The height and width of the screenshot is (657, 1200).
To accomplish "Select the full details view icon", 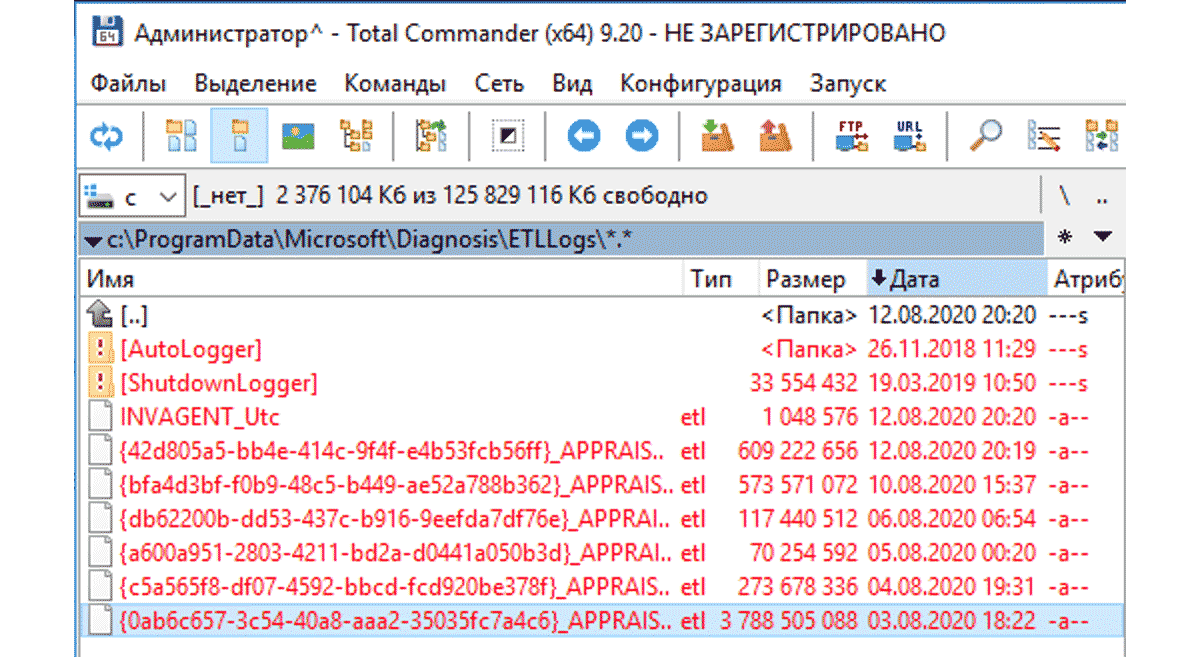I will (x=239, y=135).
